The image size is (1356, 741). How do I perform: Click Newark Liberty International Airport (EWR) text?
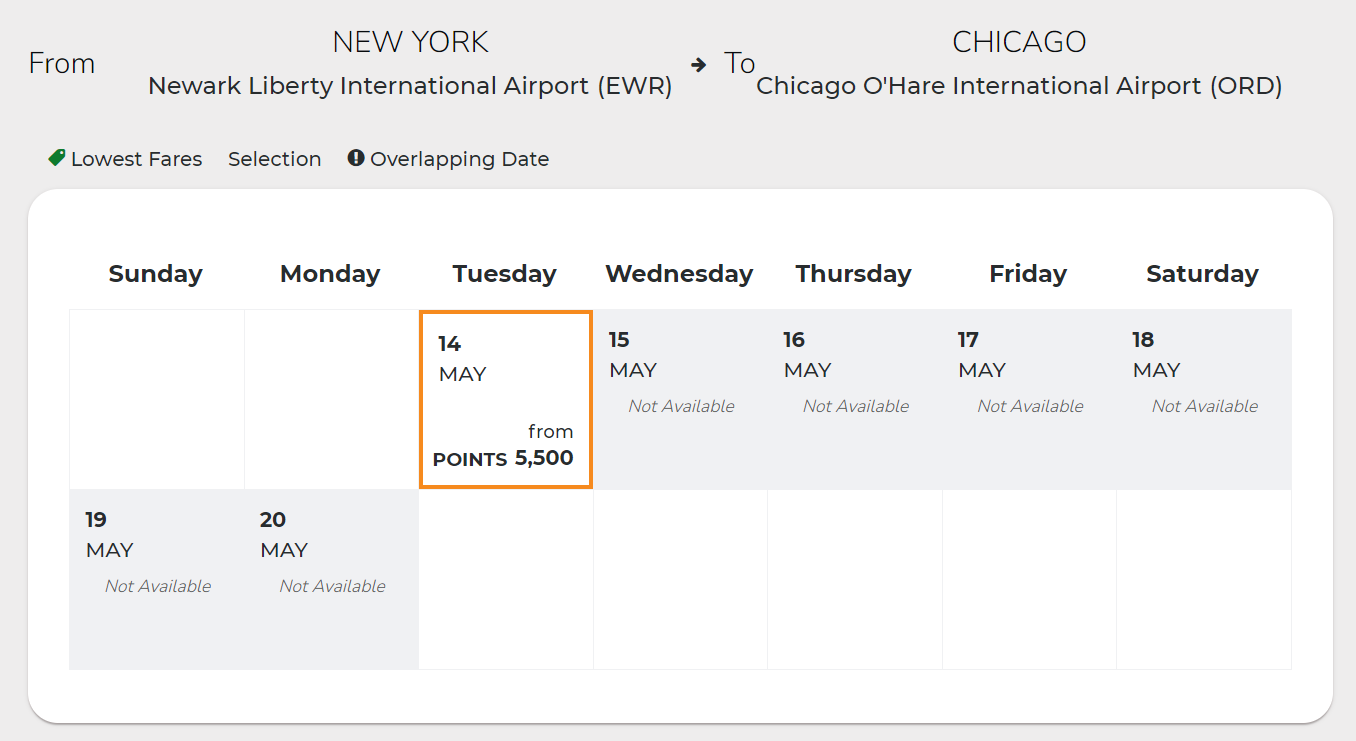coord(410,86)
